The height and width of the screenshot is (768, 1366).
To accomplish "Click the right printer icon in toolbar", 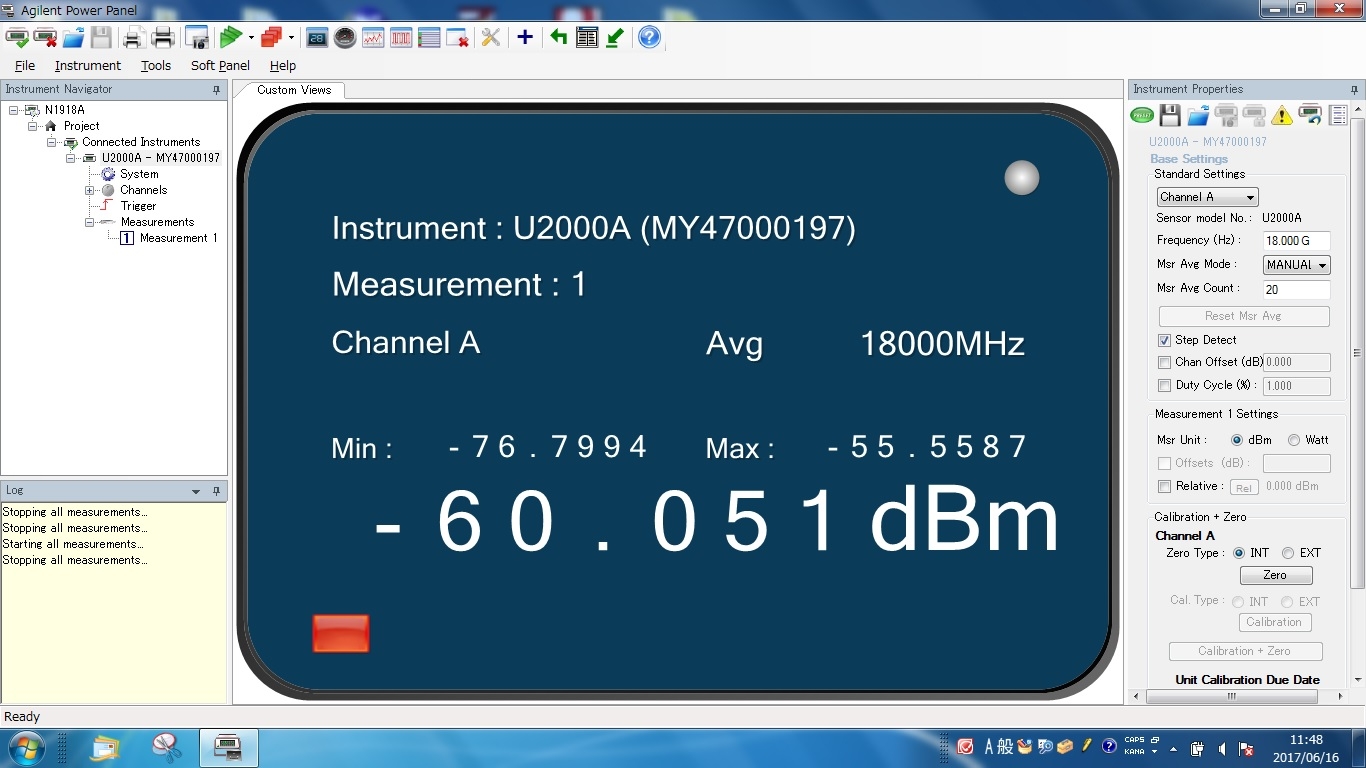I will click(163, 38).
